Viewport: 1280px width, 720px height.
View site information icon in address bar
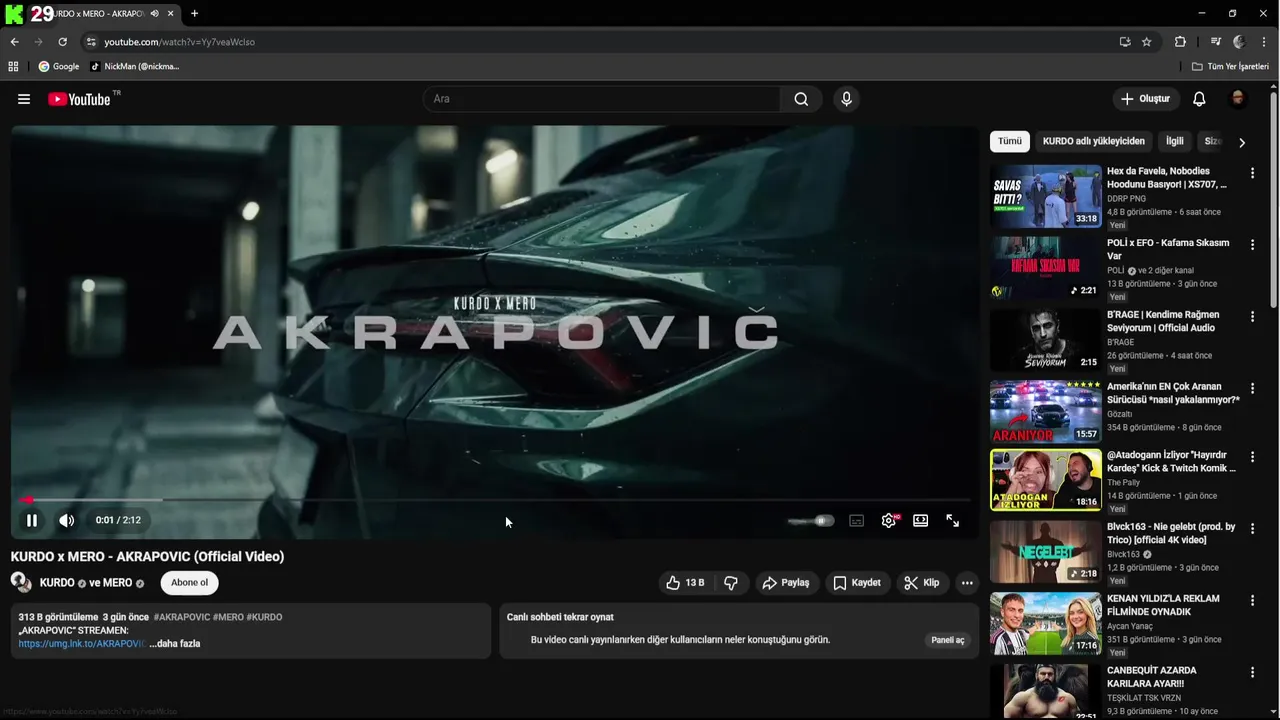pos(91,42)
